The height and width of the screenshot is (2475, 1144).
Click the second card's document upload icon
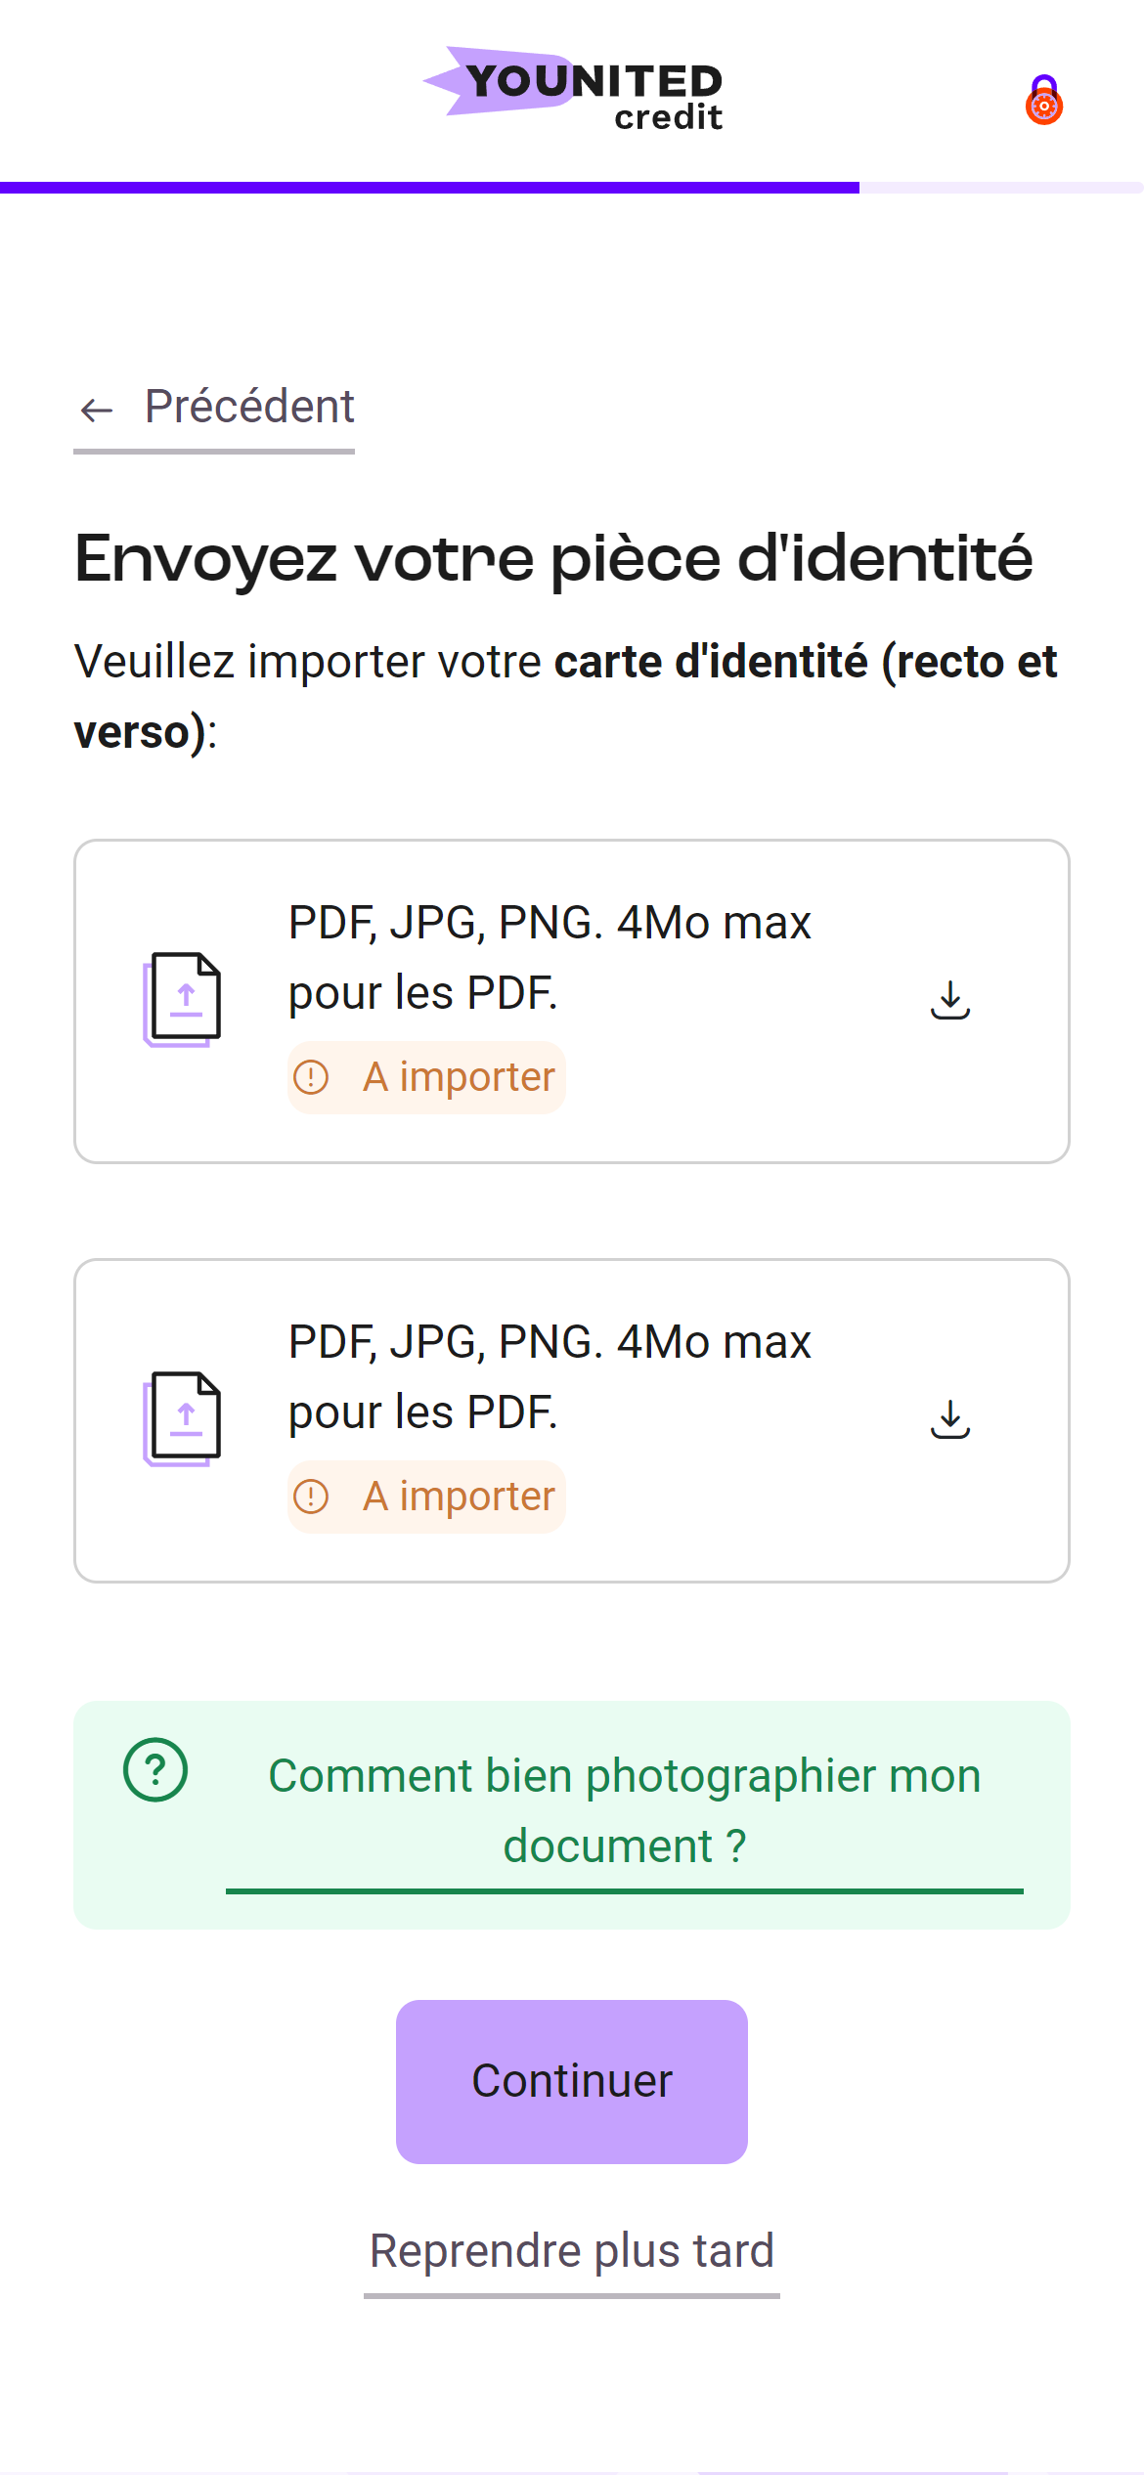[x=183, y=1418]
